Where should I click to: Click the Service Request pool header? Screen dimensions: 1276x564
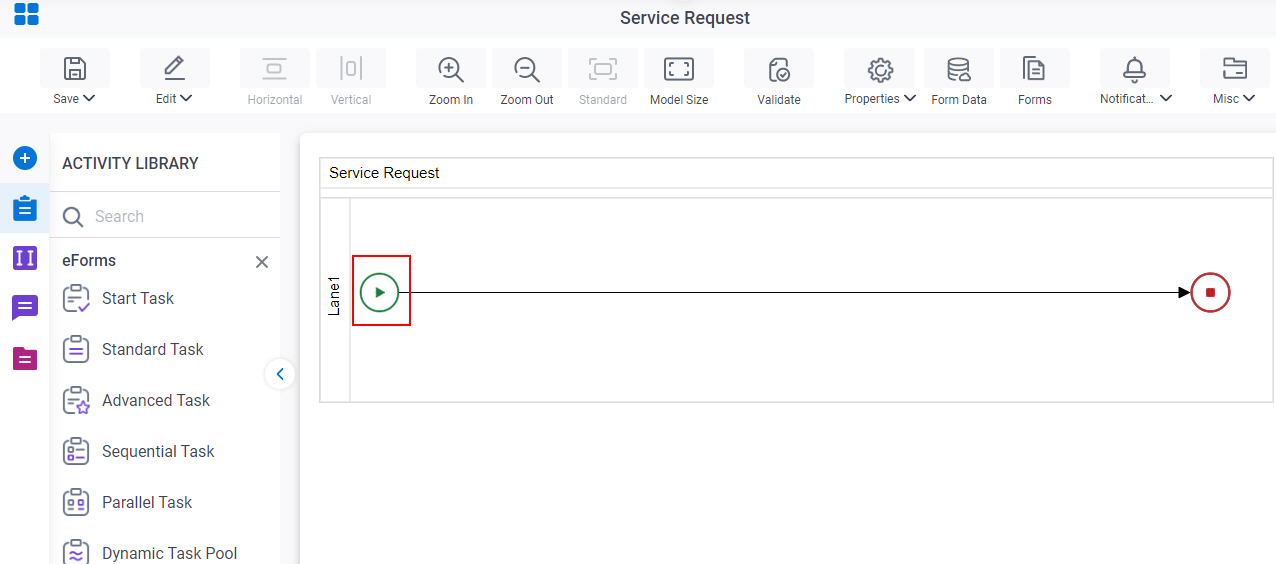[796, 173]
